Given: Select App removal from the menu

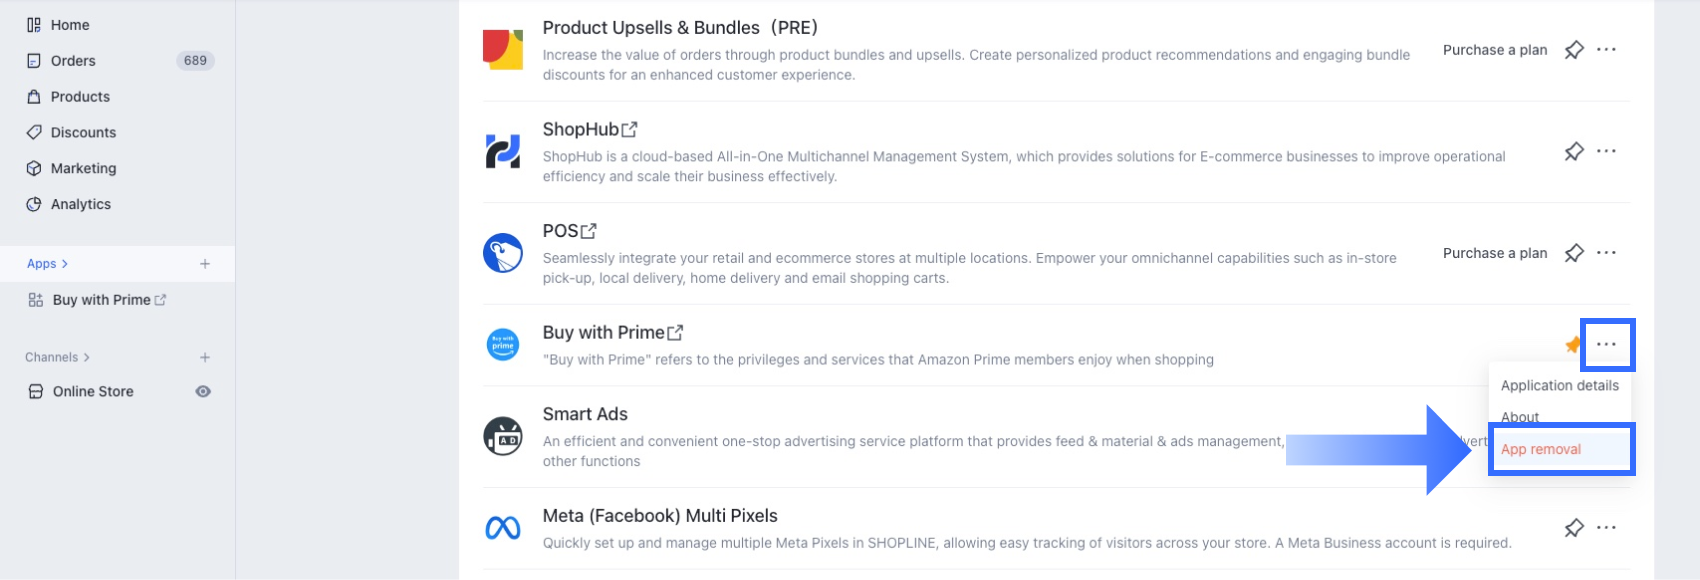Looking at the screenshot, I should (1541, 450).
